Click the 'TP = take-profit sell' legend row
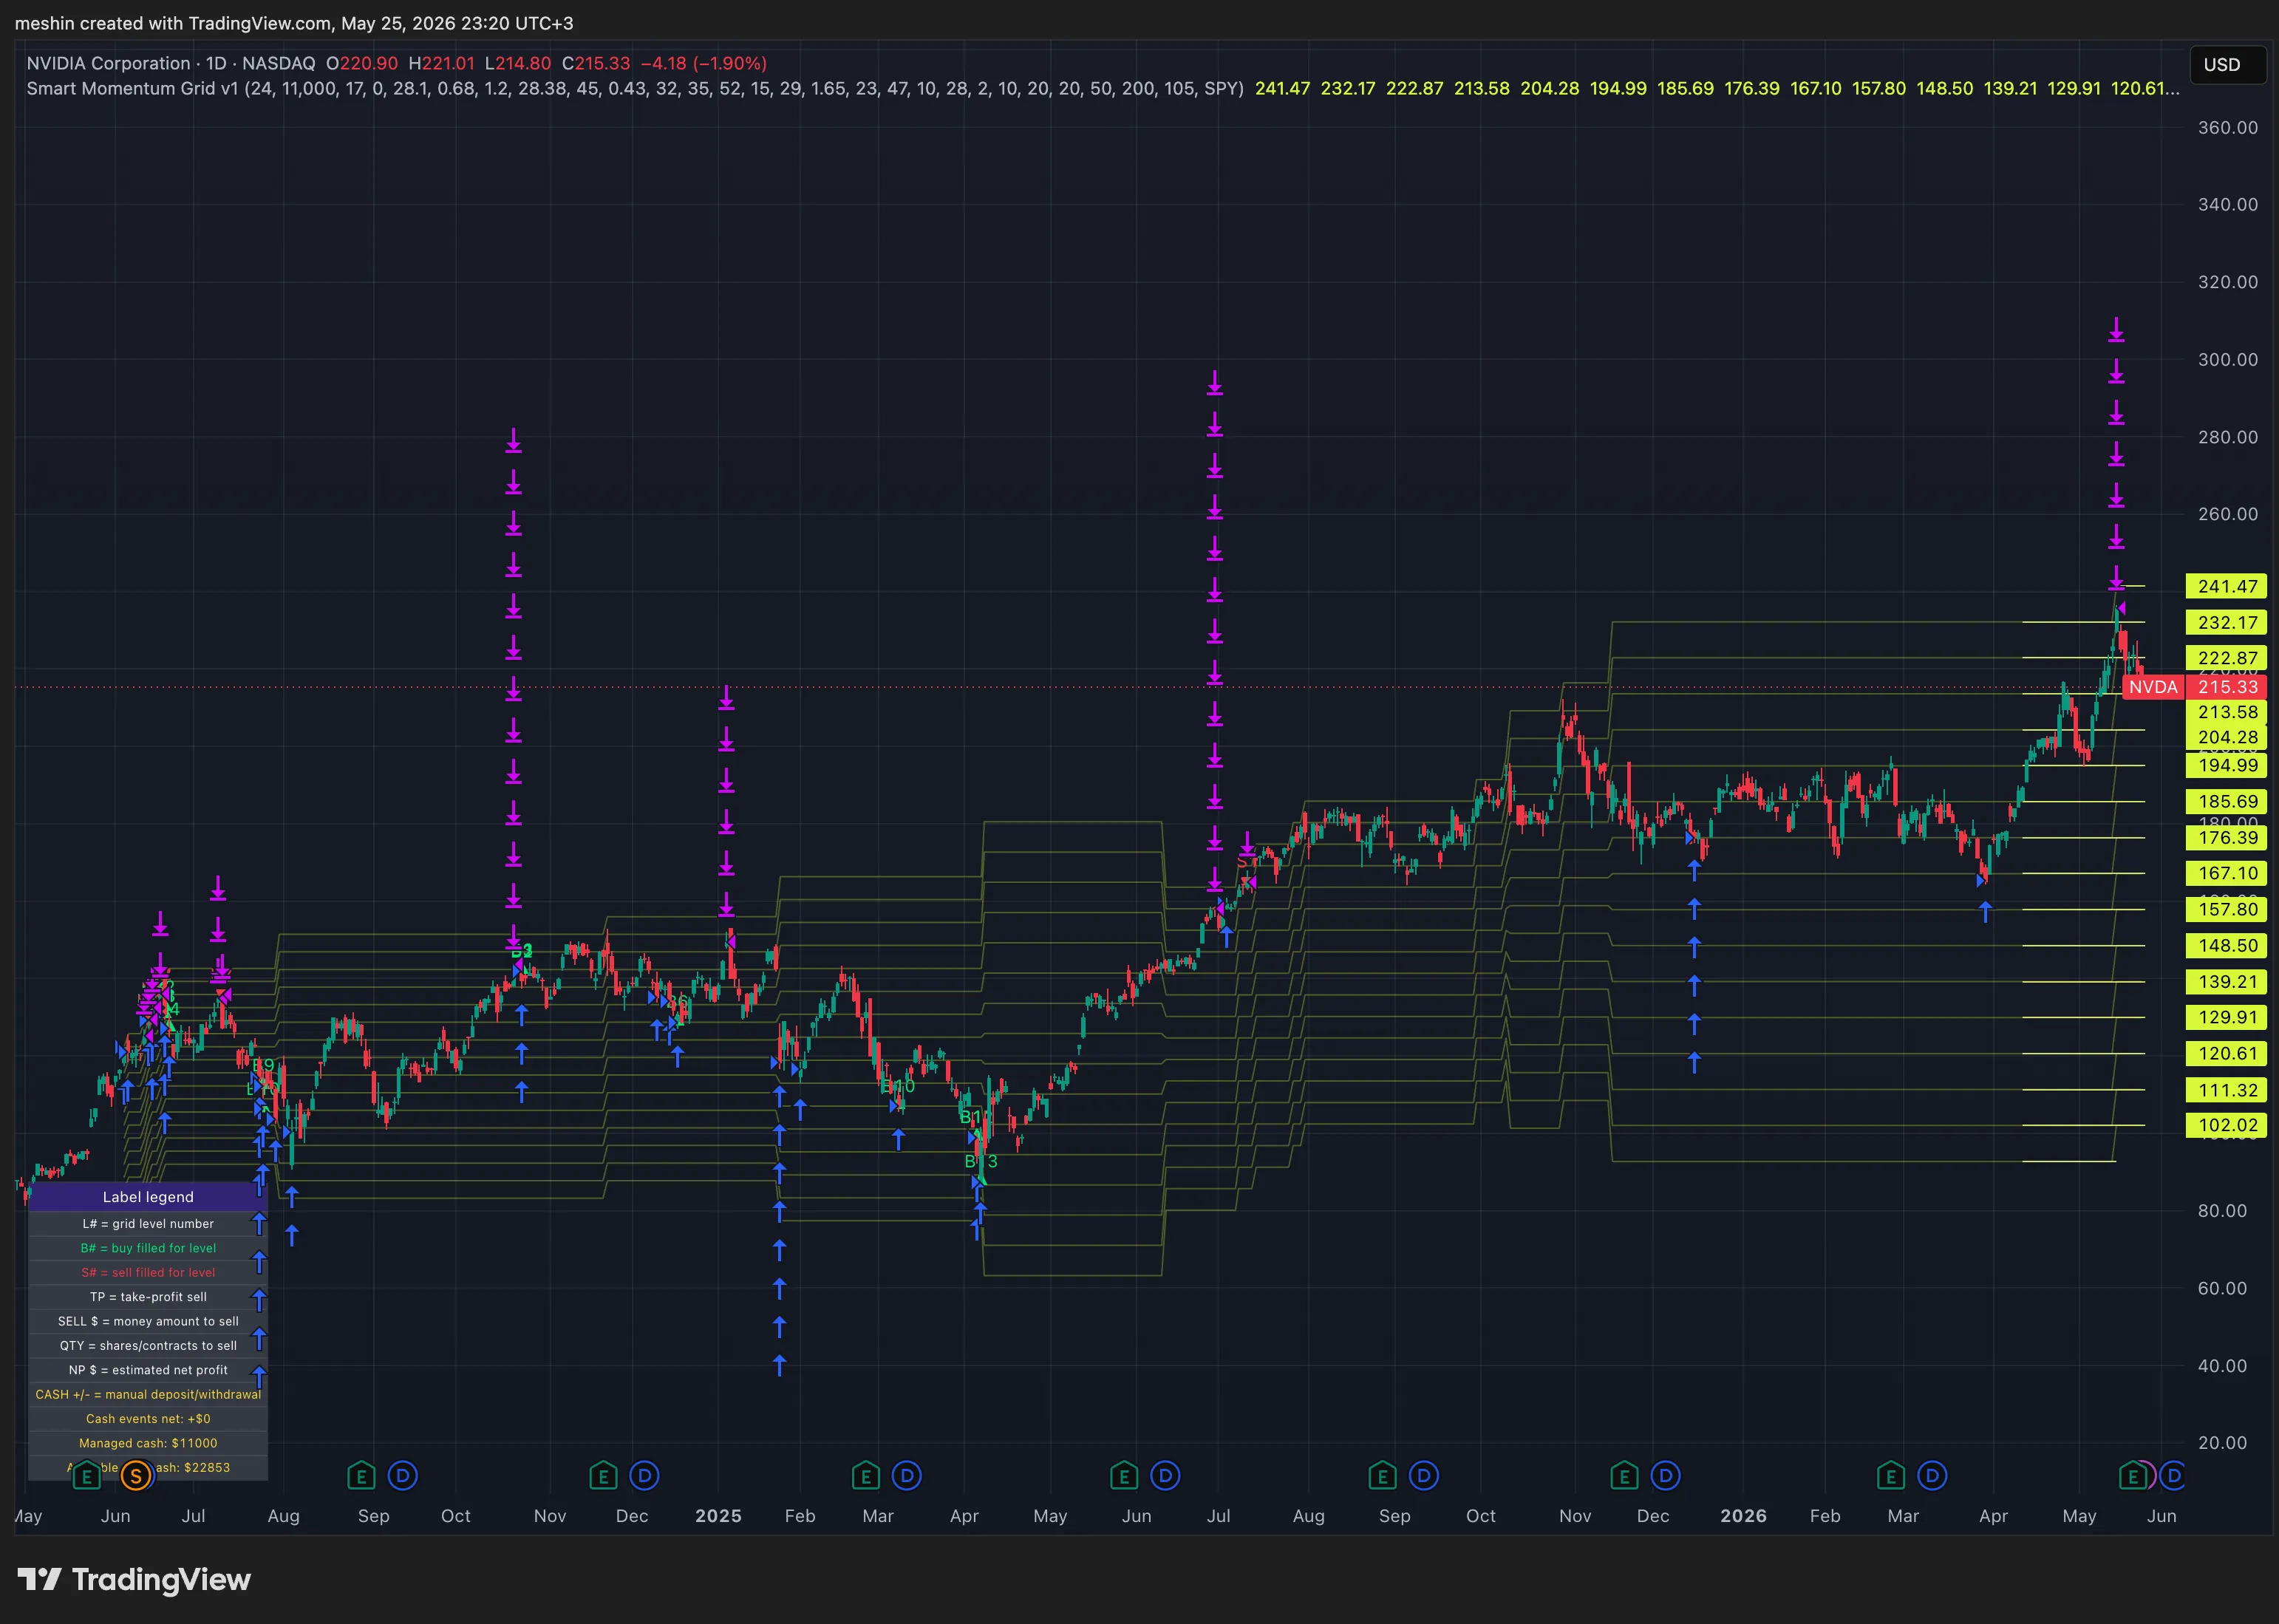2279x1624 pixels. (148, 1297)
